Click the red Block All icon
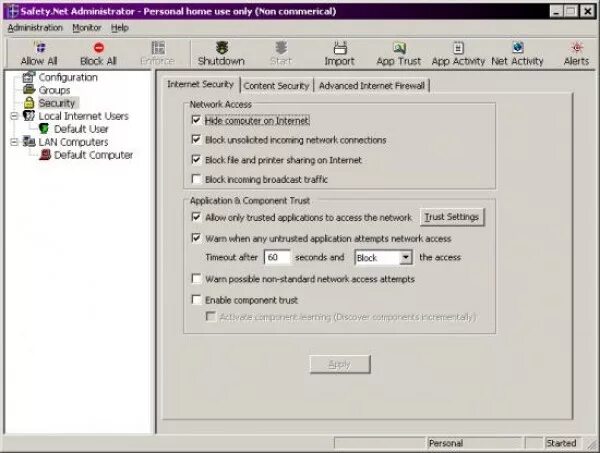Image resolution: width=600 pixels, height=453 pixels. coord(99,48)
